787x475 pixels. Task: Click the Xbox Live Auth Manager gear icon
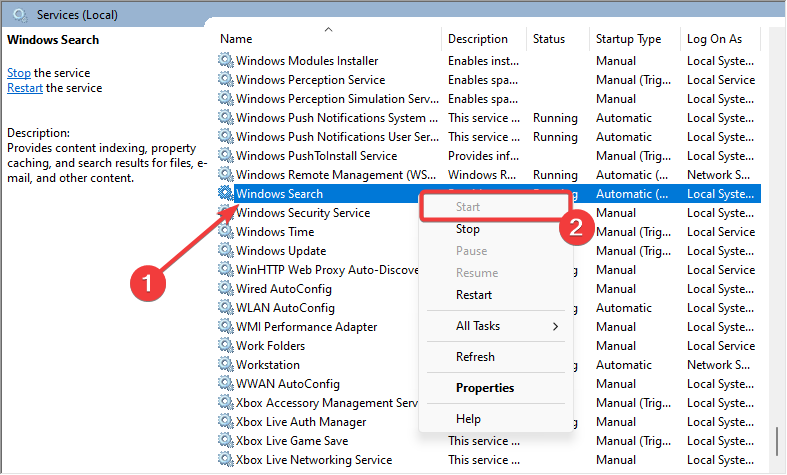click(225, 421)
